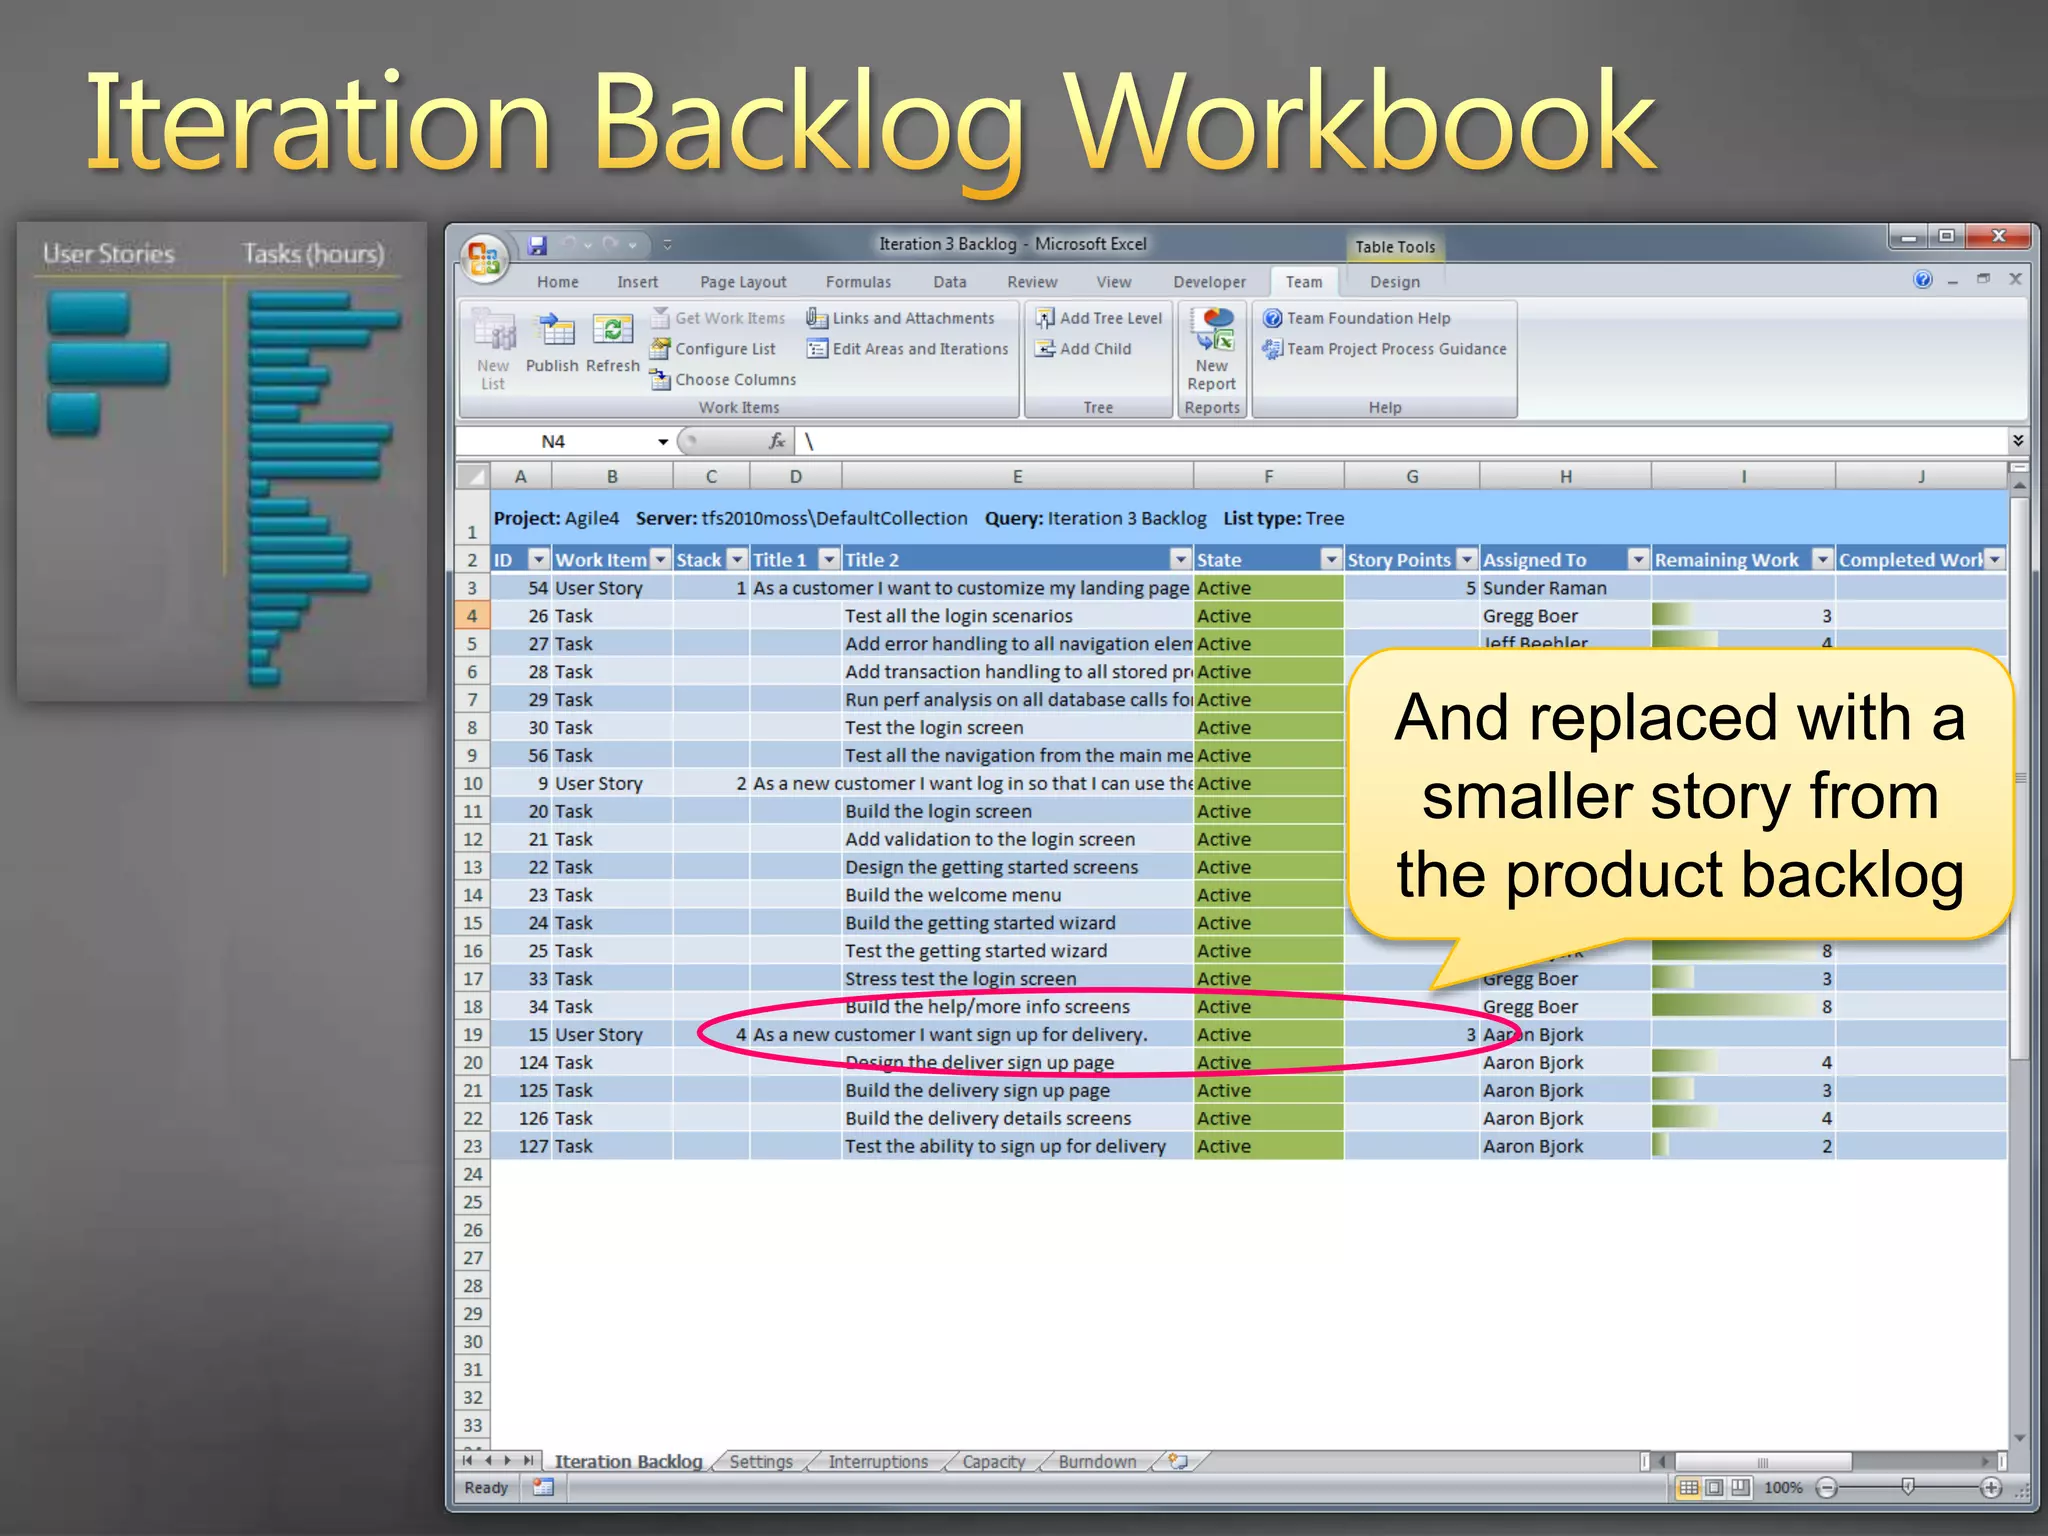Image resolution: width=2048 pixels, height=1536 pixels.
Task: Click the macro record icon beside Ready
Action: pyautogui.click(x=543, y=1487)
